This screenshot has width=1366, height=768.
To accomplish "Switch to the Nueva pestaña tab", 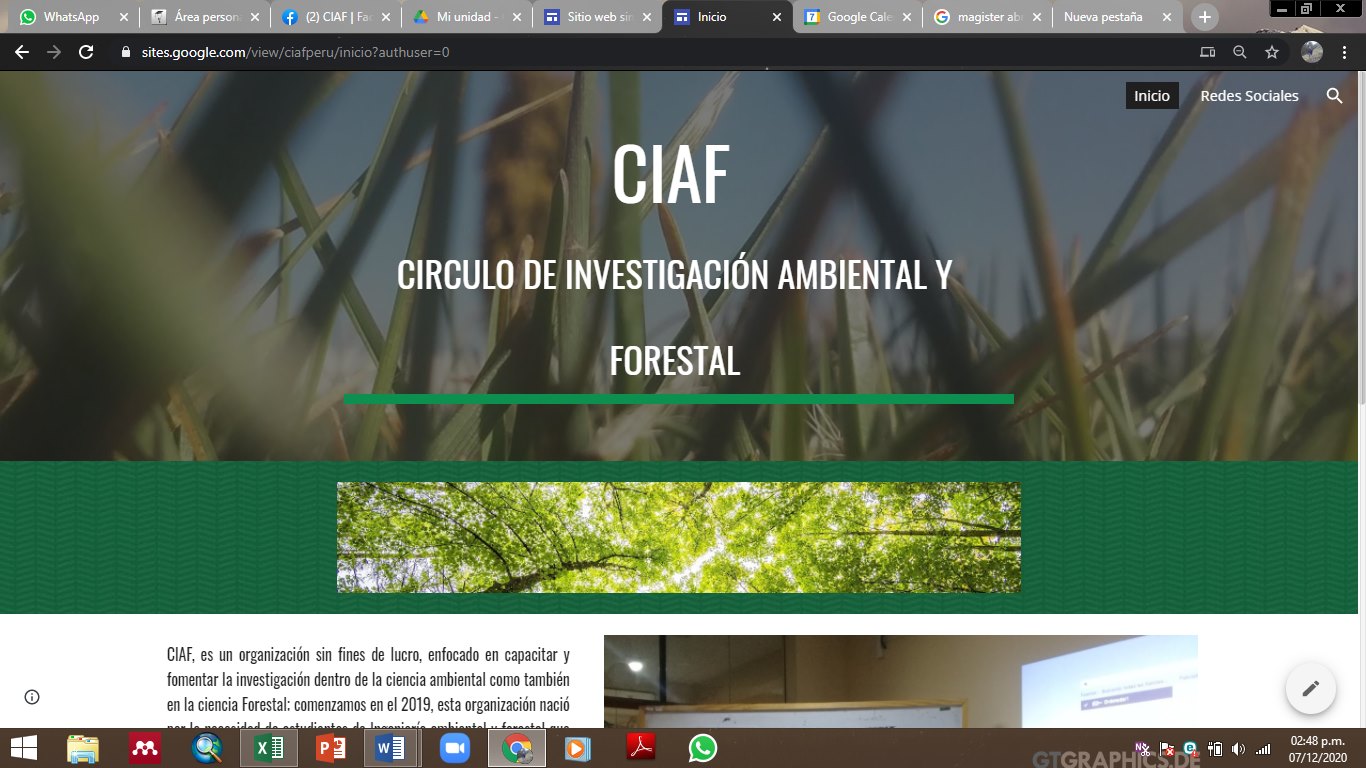I will [1118, 17].
